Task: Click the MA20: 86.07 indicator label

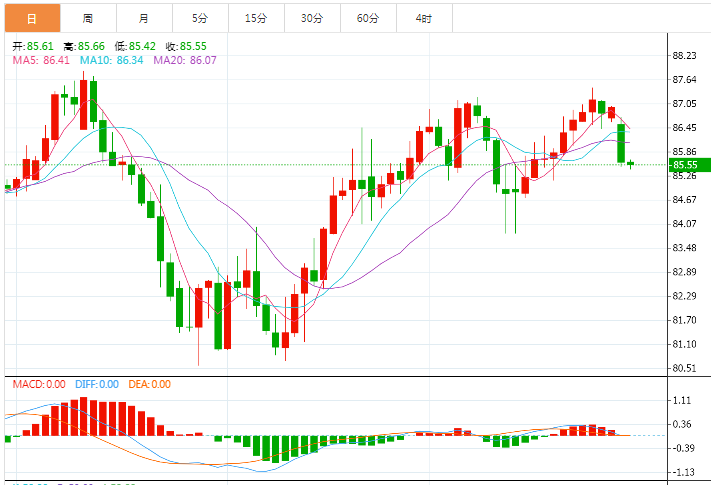Action: coord(185,60)
